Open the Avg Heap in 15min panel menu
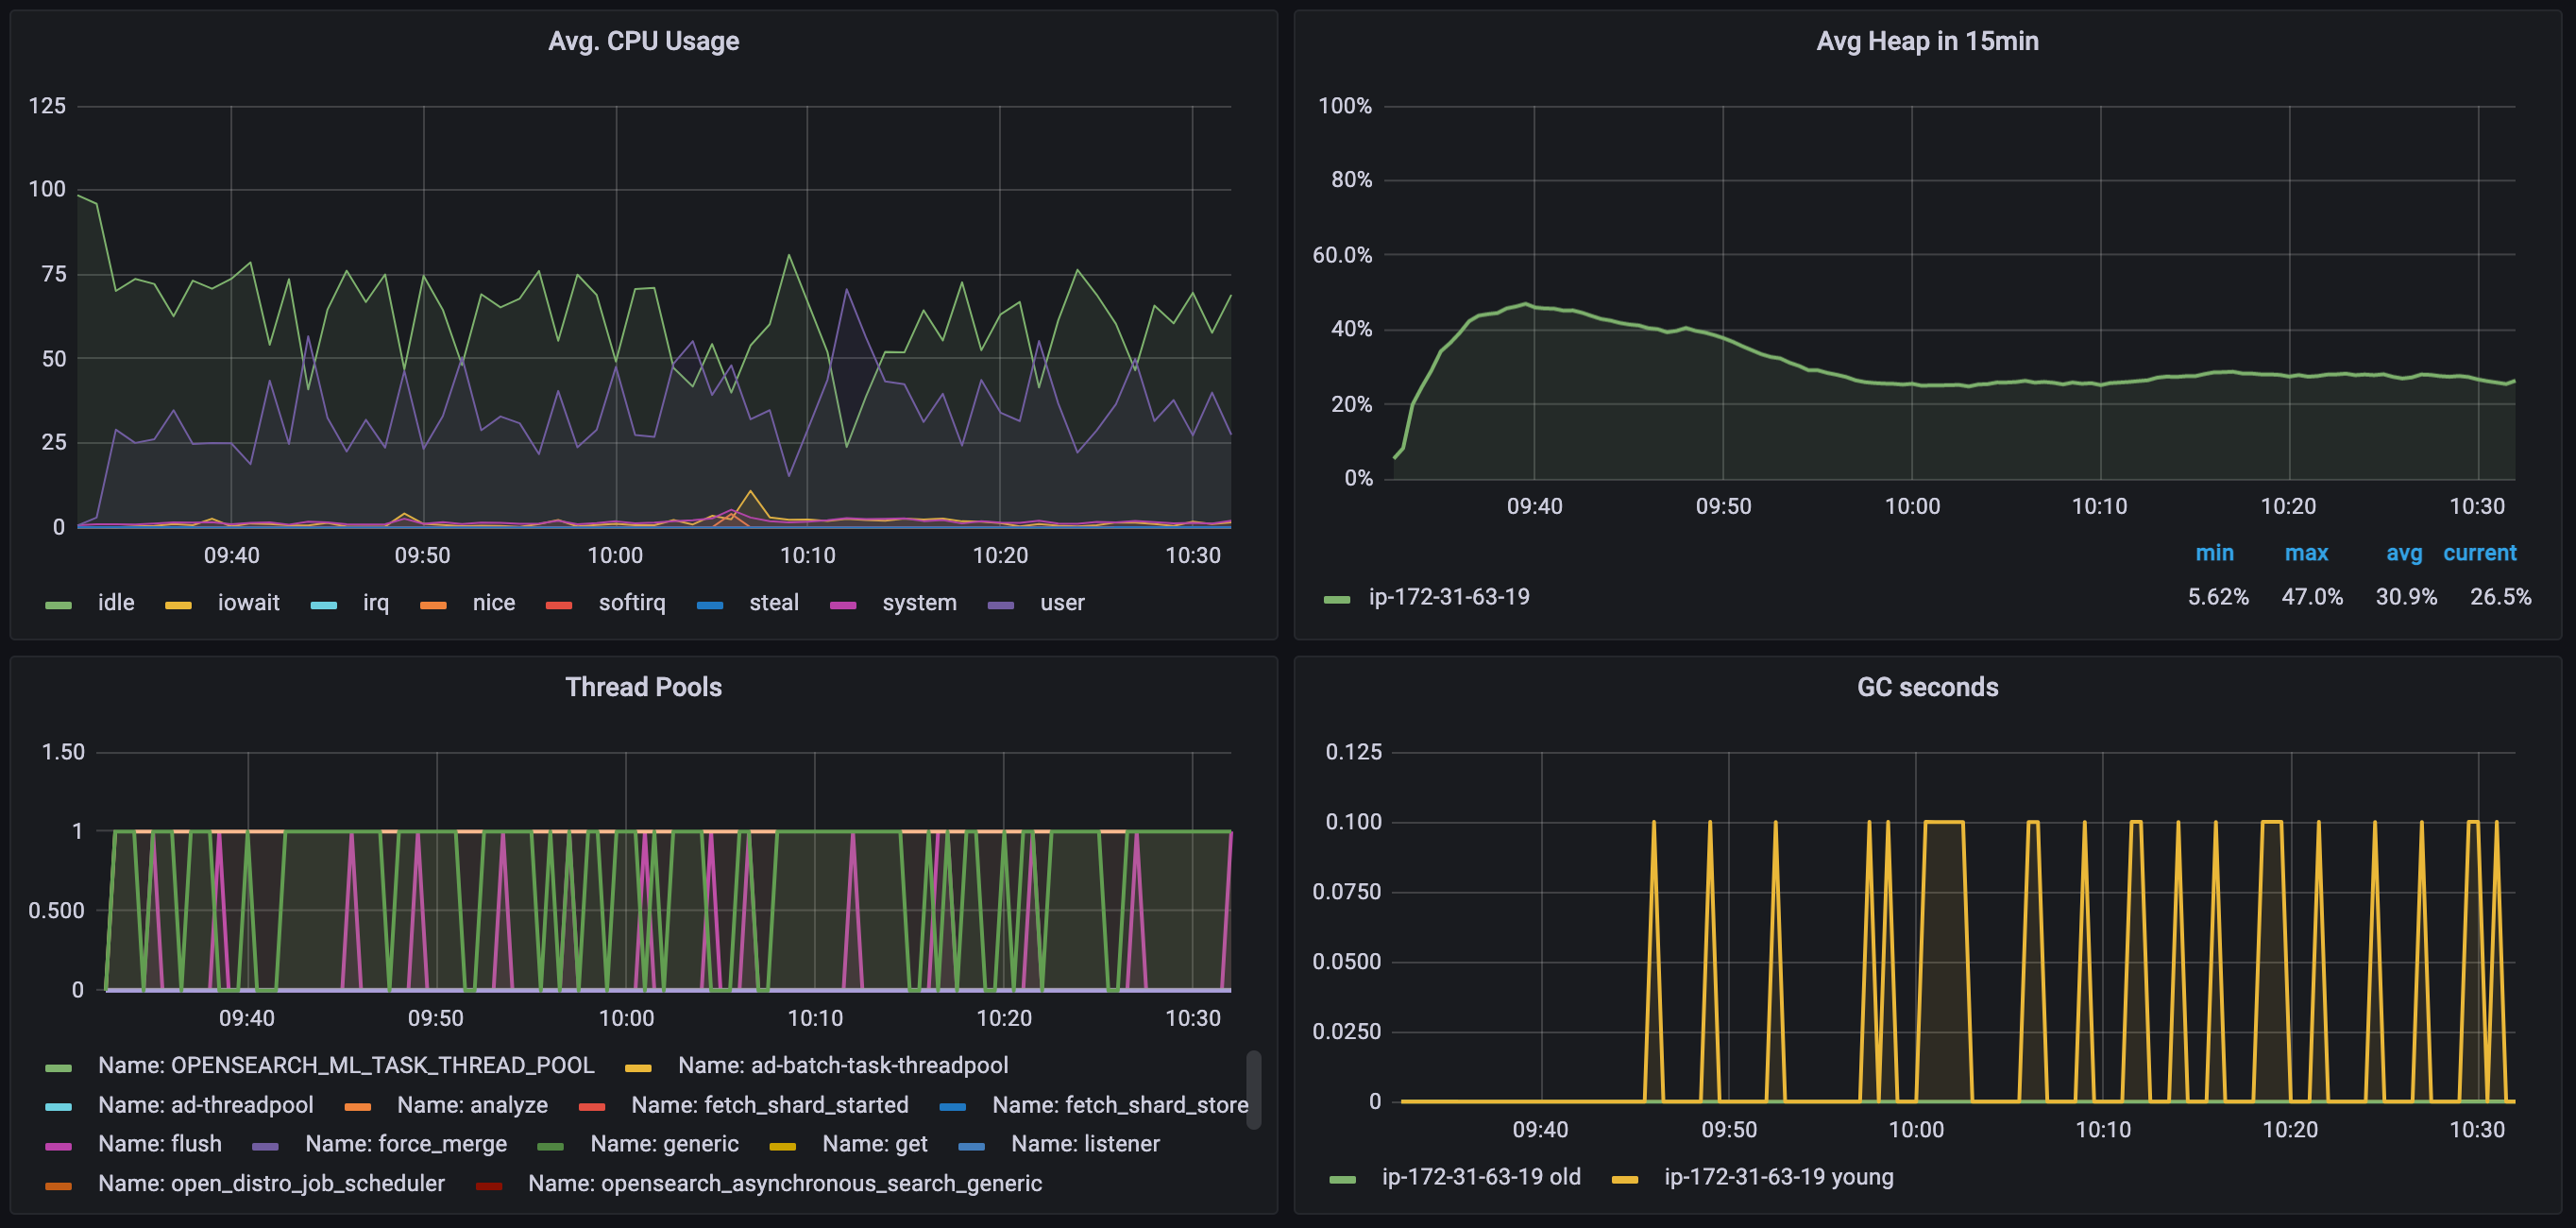This screenshot has height=1228, width=2576. pyautogui.click(x=1926, y=41)
